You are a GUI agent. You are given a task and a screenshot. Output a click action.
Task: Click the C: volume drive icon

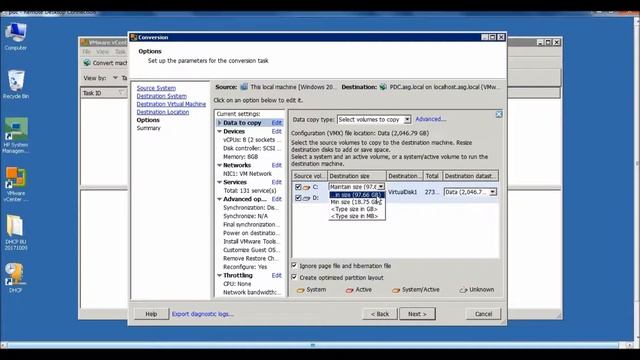[x=307, y=187]
